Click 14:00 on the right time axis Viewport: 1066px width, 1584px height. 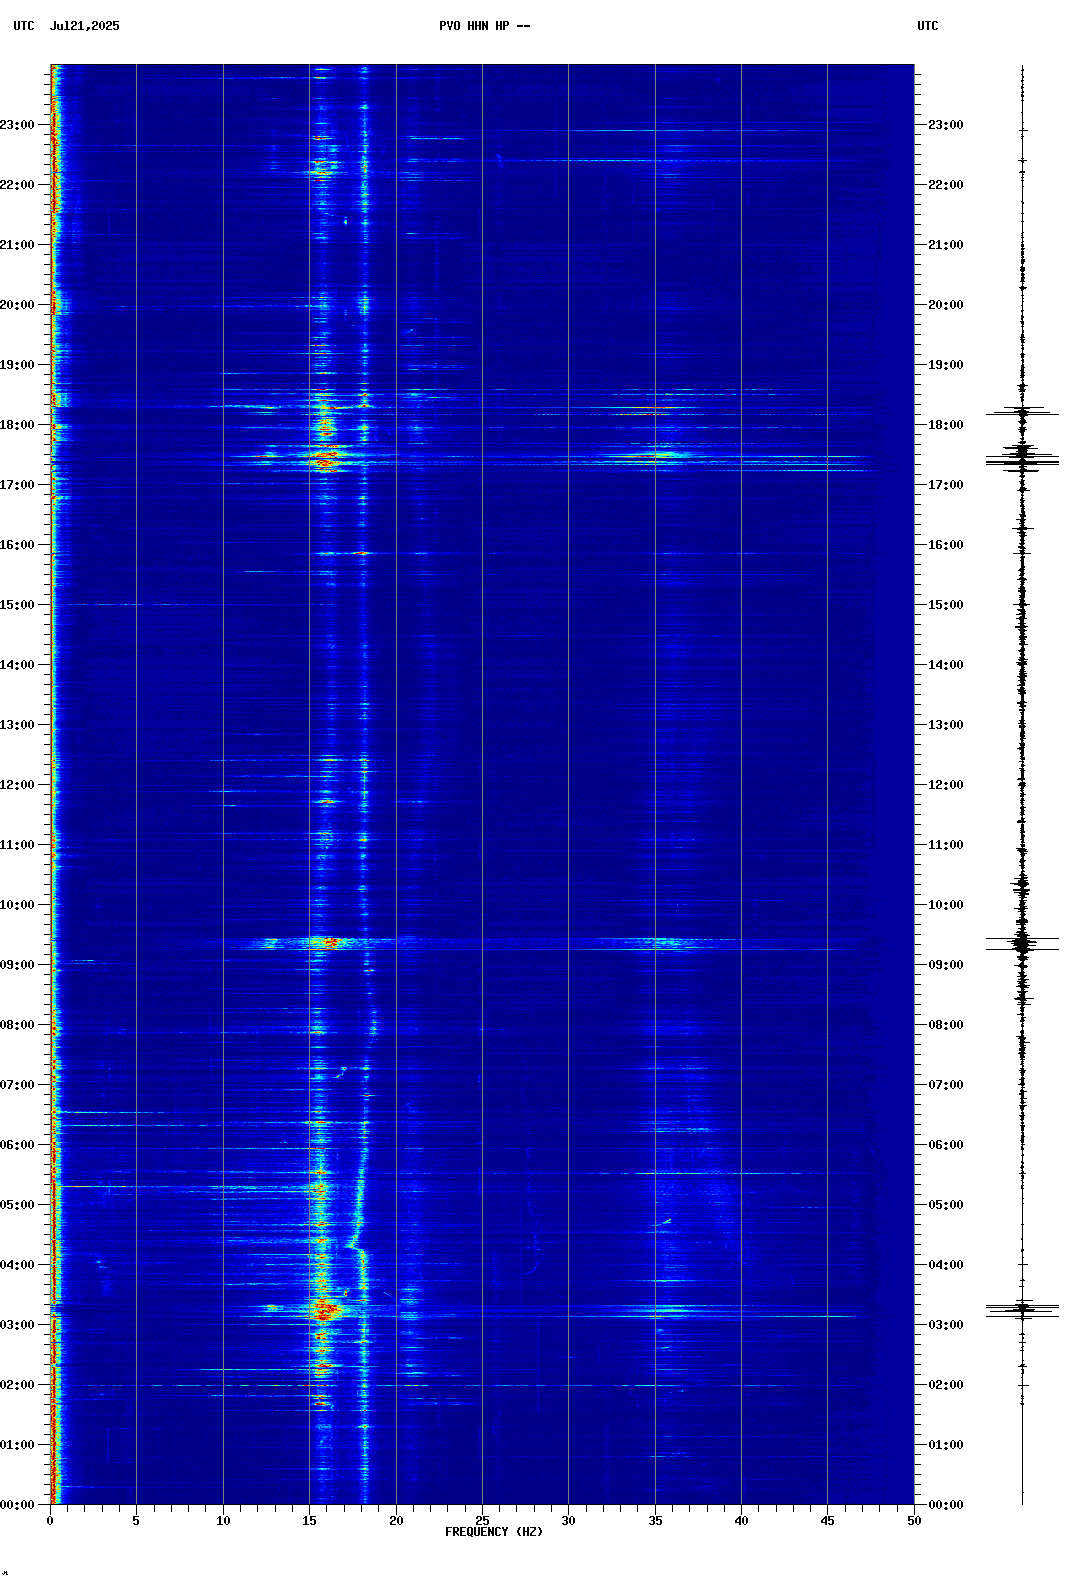[x=946, y=665]
